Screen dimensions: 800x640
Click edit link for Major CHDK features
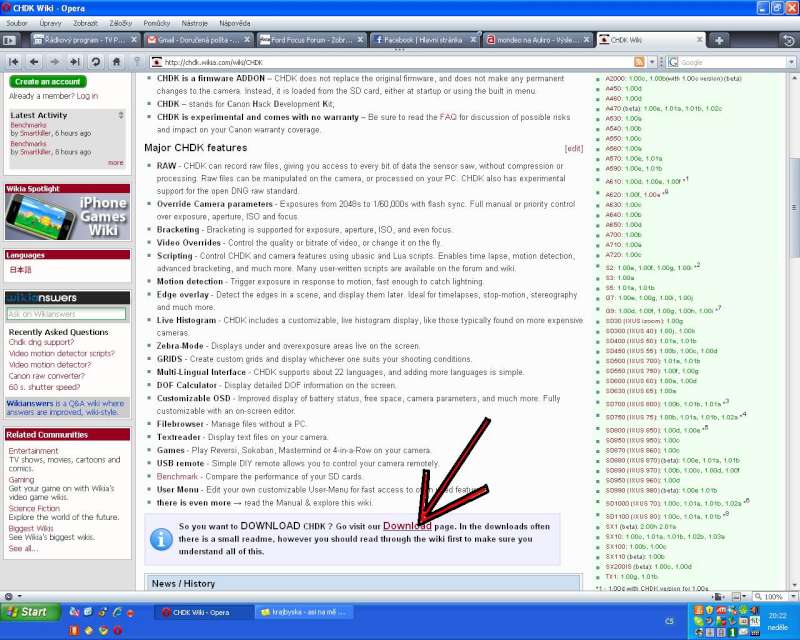click(573, 148)
